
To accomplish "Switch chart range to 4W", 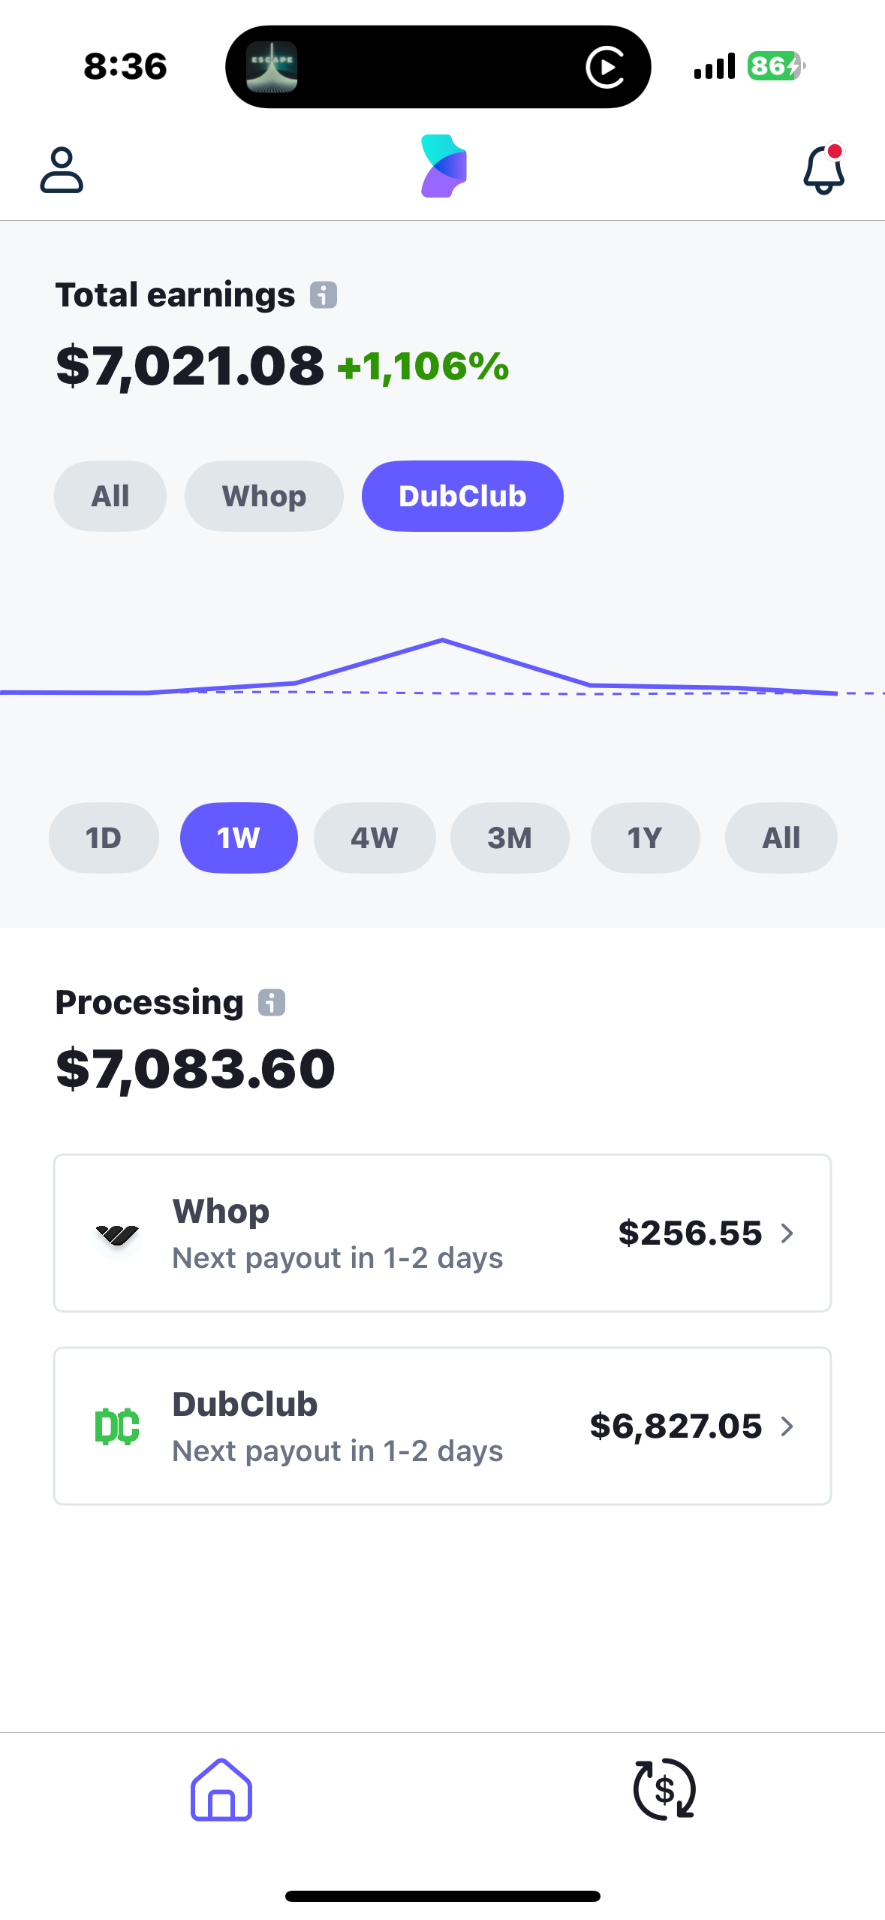I will [374, 838].
